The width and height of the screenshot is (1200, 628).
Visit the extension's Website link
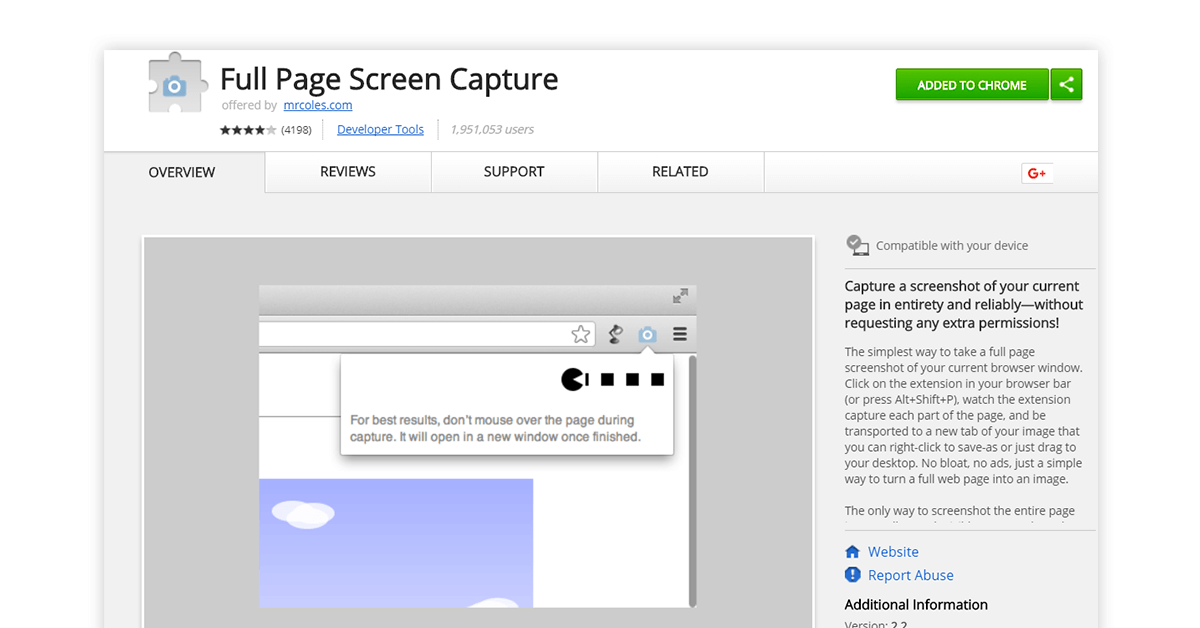coord(893,552)
